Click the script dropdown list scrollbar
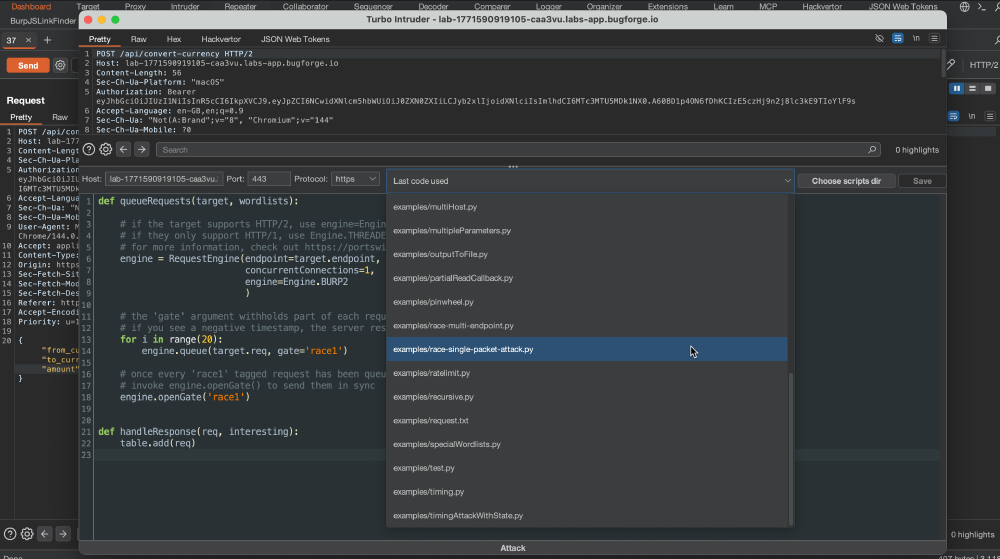 coord(791,449)
